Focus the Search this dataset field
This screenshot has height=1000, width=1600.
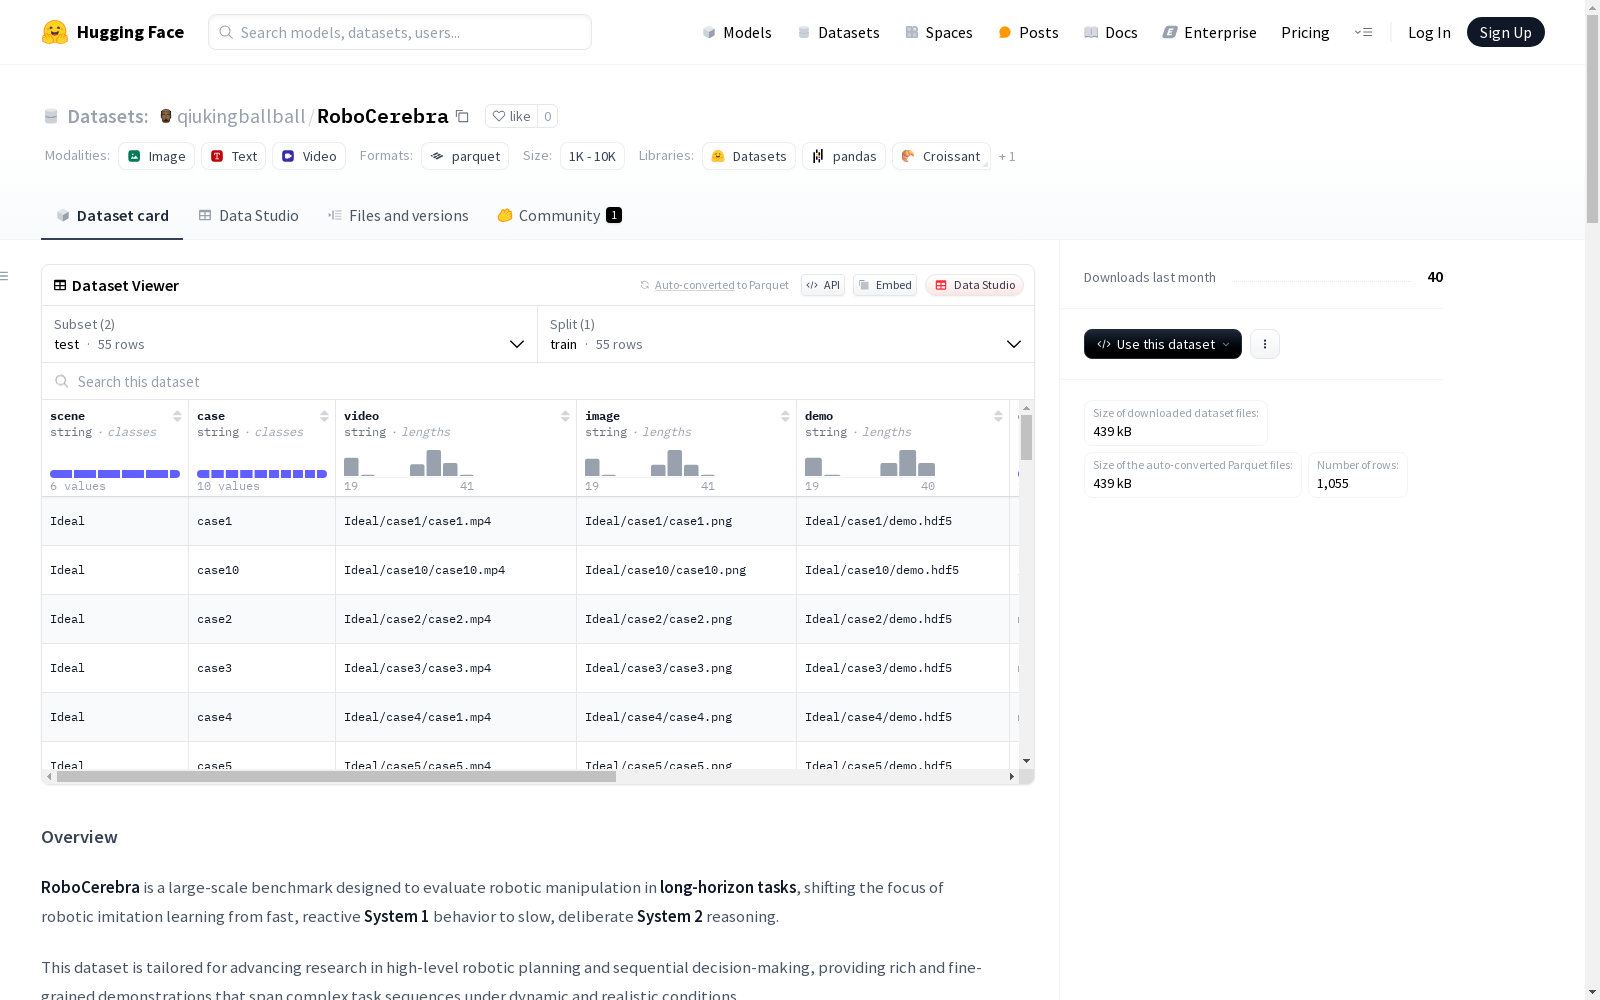(x=538, y=381)
